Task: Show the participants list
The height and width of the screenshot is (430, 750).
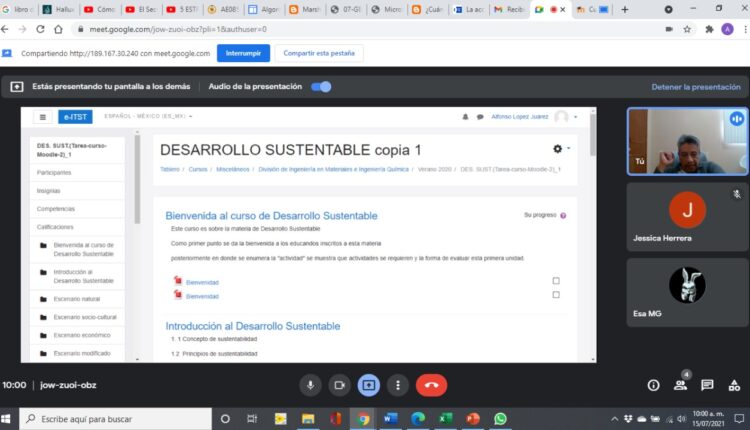Action: pyautogui.click(x=680, y=385)
